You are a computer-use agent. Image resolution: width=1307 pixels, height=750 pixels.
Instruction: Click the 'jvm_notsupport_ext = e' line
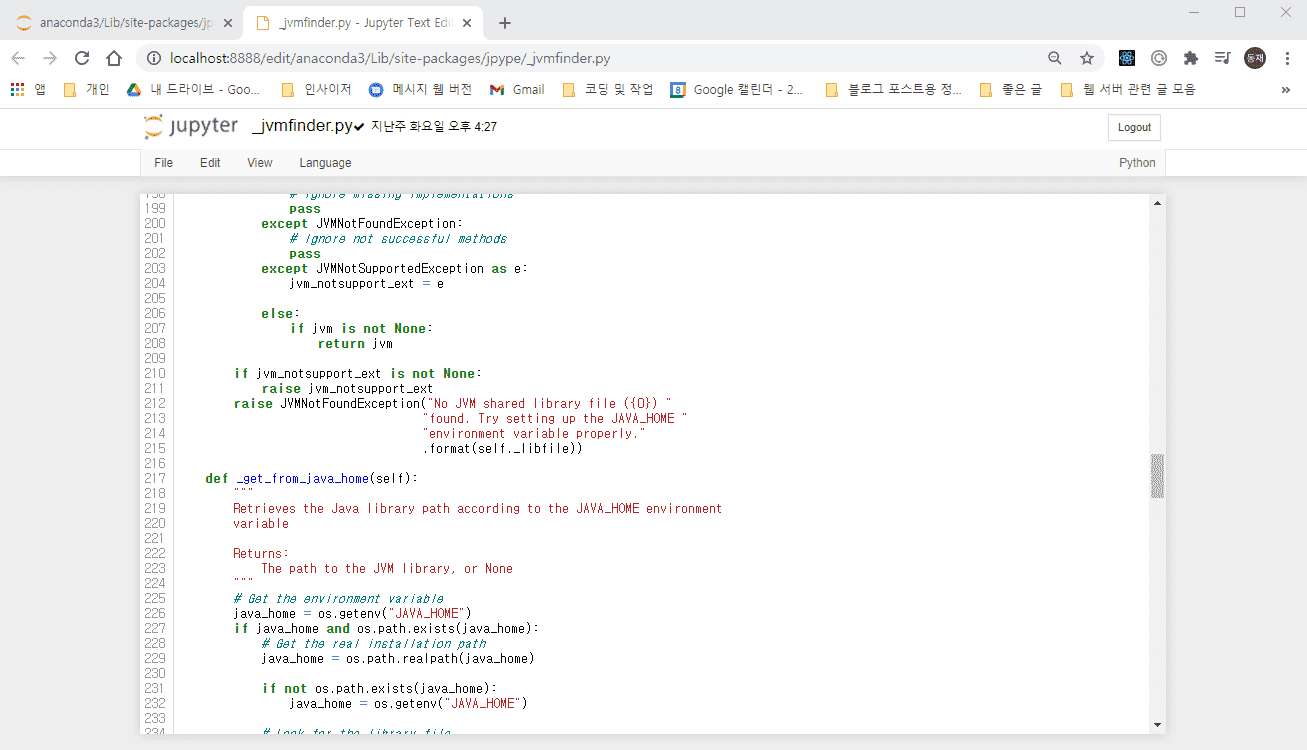[366, 283]
